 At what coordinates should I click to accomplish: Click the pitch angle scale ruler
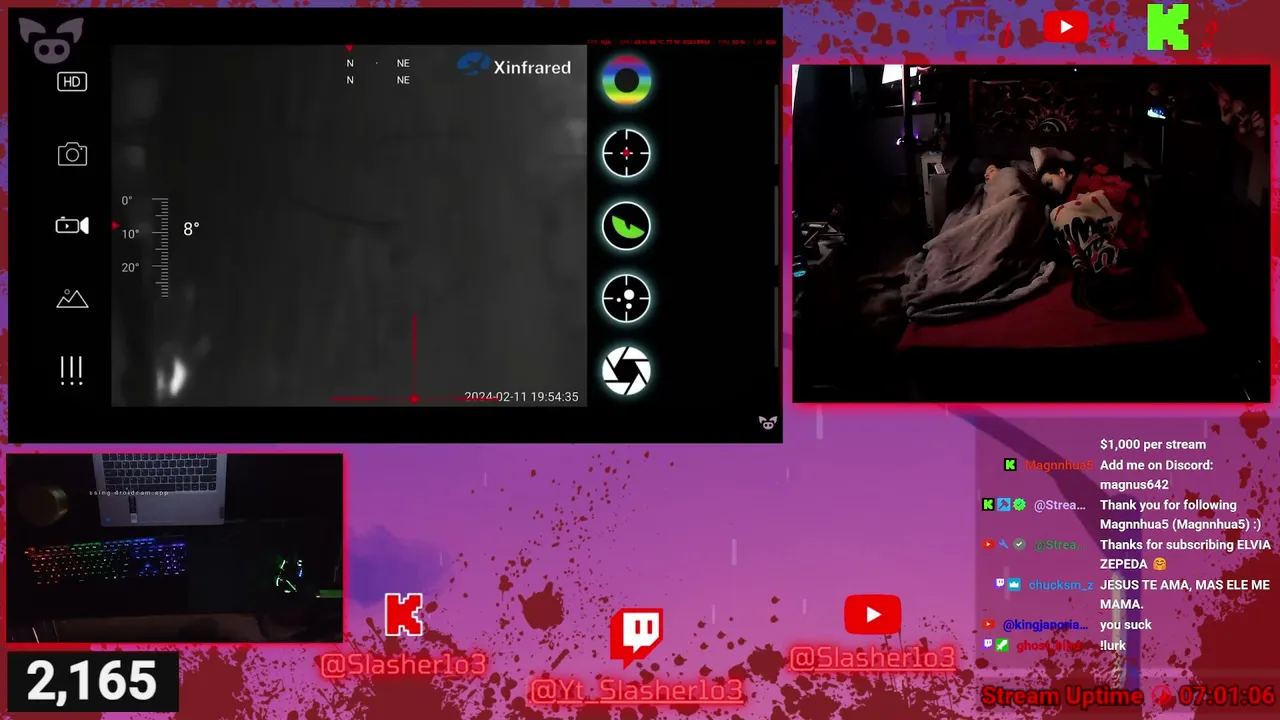click(x=160, y=247)
